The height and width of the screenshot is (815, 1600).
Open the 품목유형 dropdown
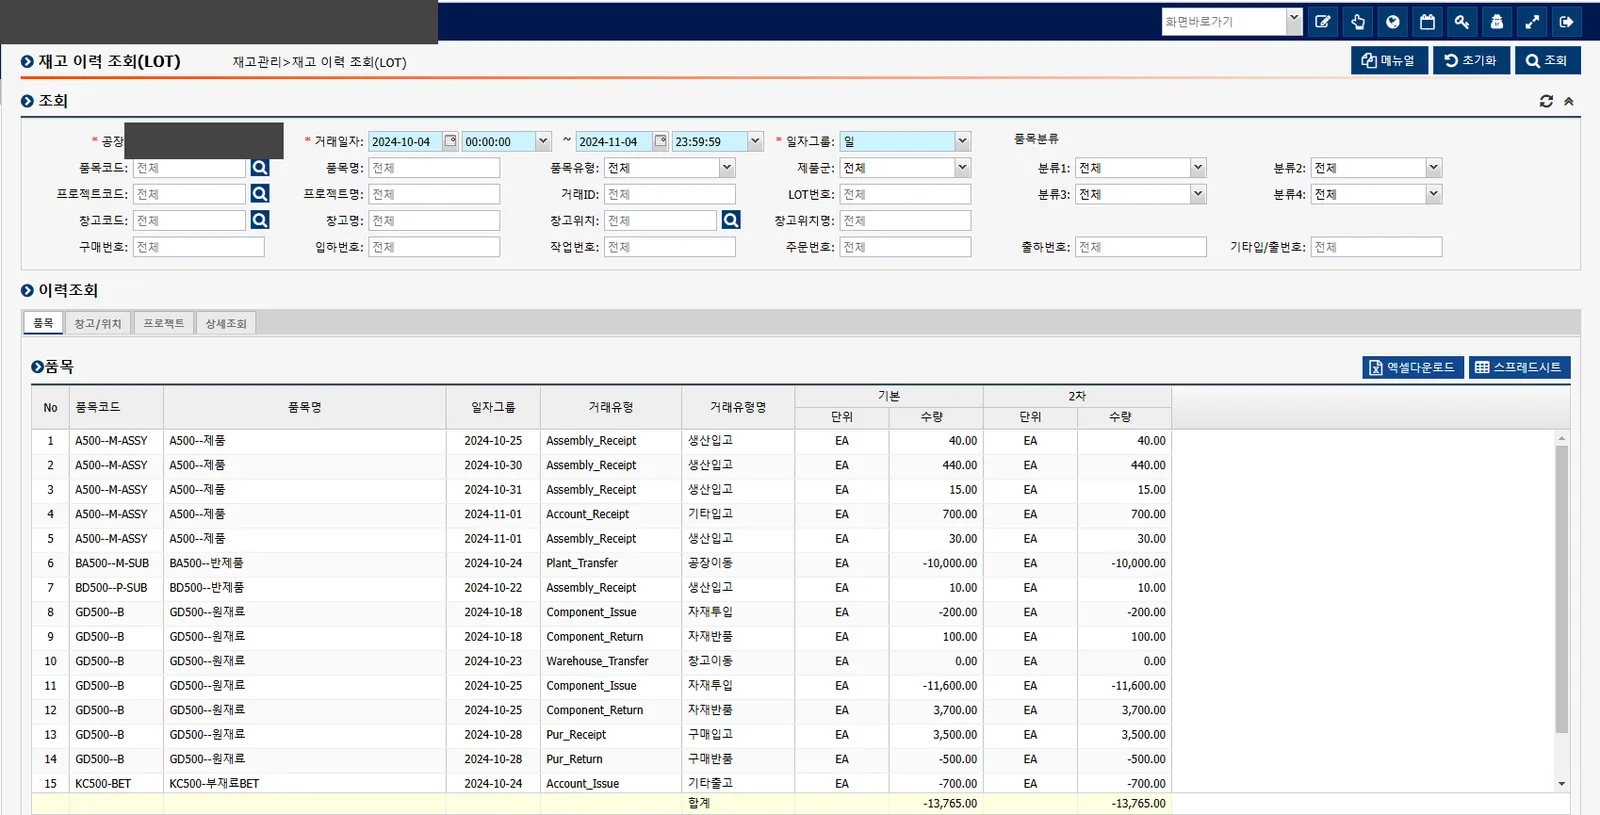(727, 168)
